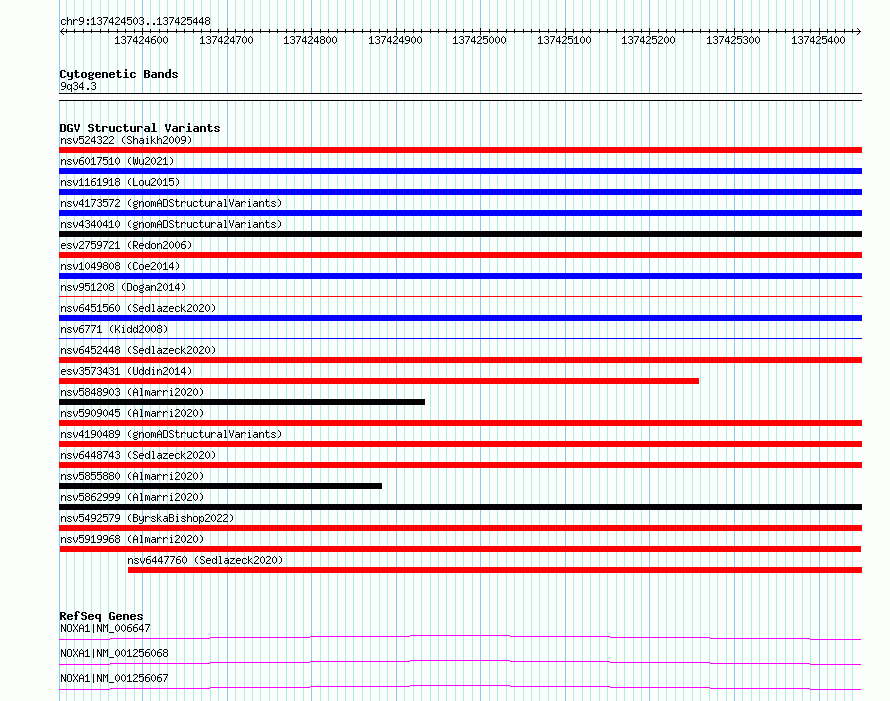Click magenta gene line for NM_001256067
The height and width of the screenshot is (701, 890).
[460, 688]
